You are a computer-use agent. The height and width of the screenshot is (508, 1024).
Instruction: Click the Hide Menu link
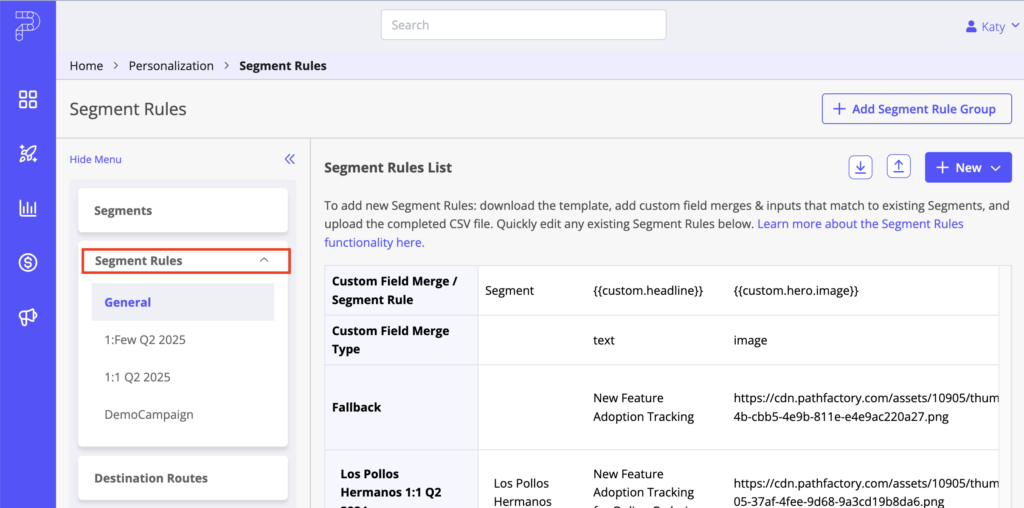(x=95, y=159)
